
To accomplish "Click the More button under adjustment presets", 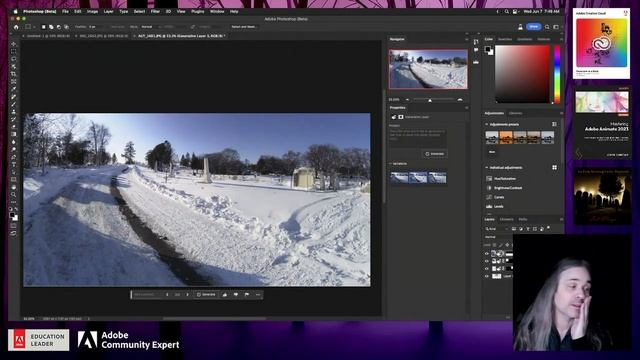I will click(492, 152).
